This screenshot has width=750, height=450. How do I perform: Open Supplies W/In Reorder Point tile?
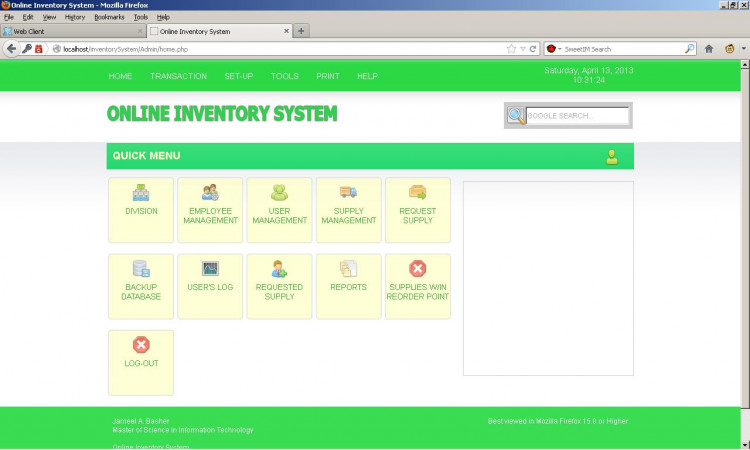(417, 269)
